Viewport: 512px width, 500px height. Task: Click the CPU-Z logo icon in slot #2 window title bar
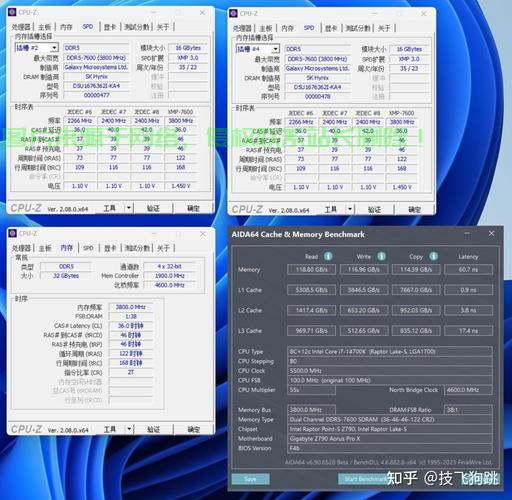pos(12,12)
